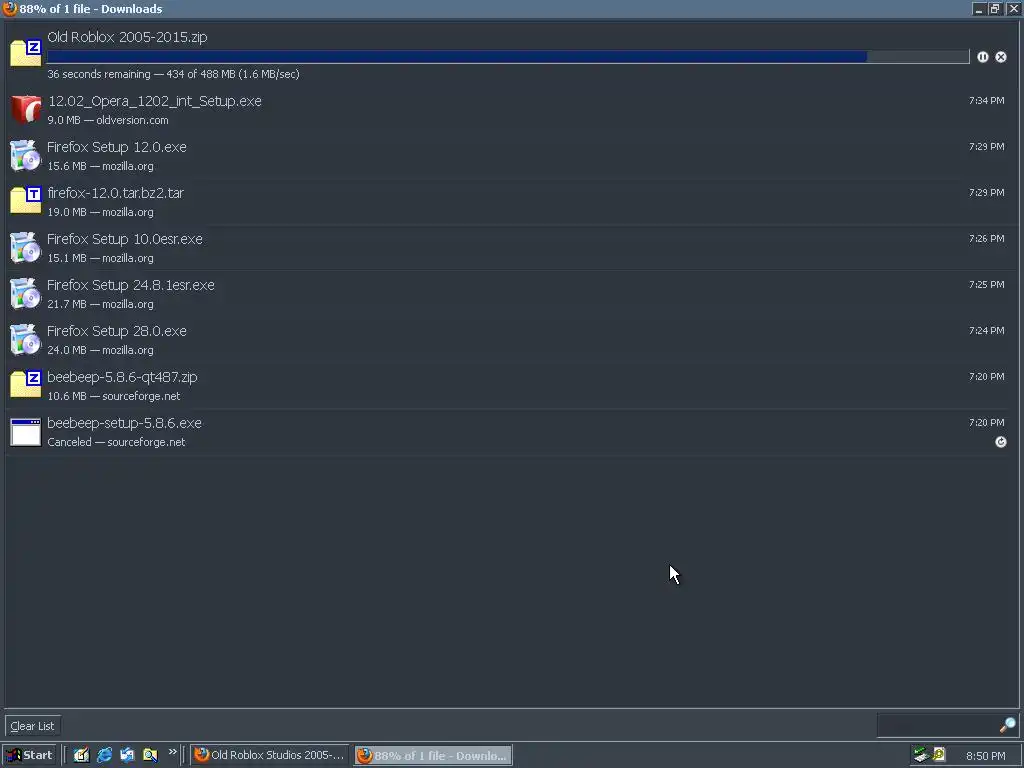1024x768 pixels.
Task: Click the beebeep-setup-5.8.6.exe window icon
Action: (x=25, y=432)
